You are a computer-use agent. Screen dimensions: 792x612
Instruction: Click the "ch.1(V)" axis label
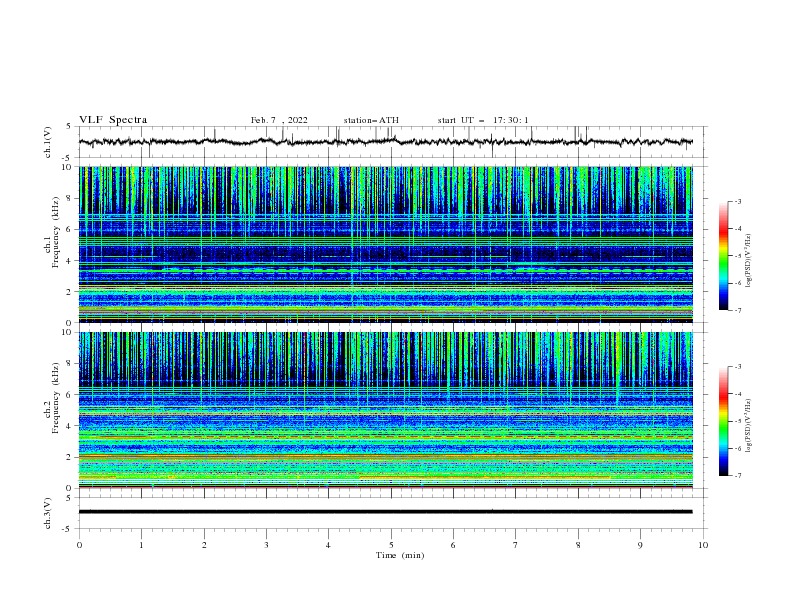(x=48, y=142)
